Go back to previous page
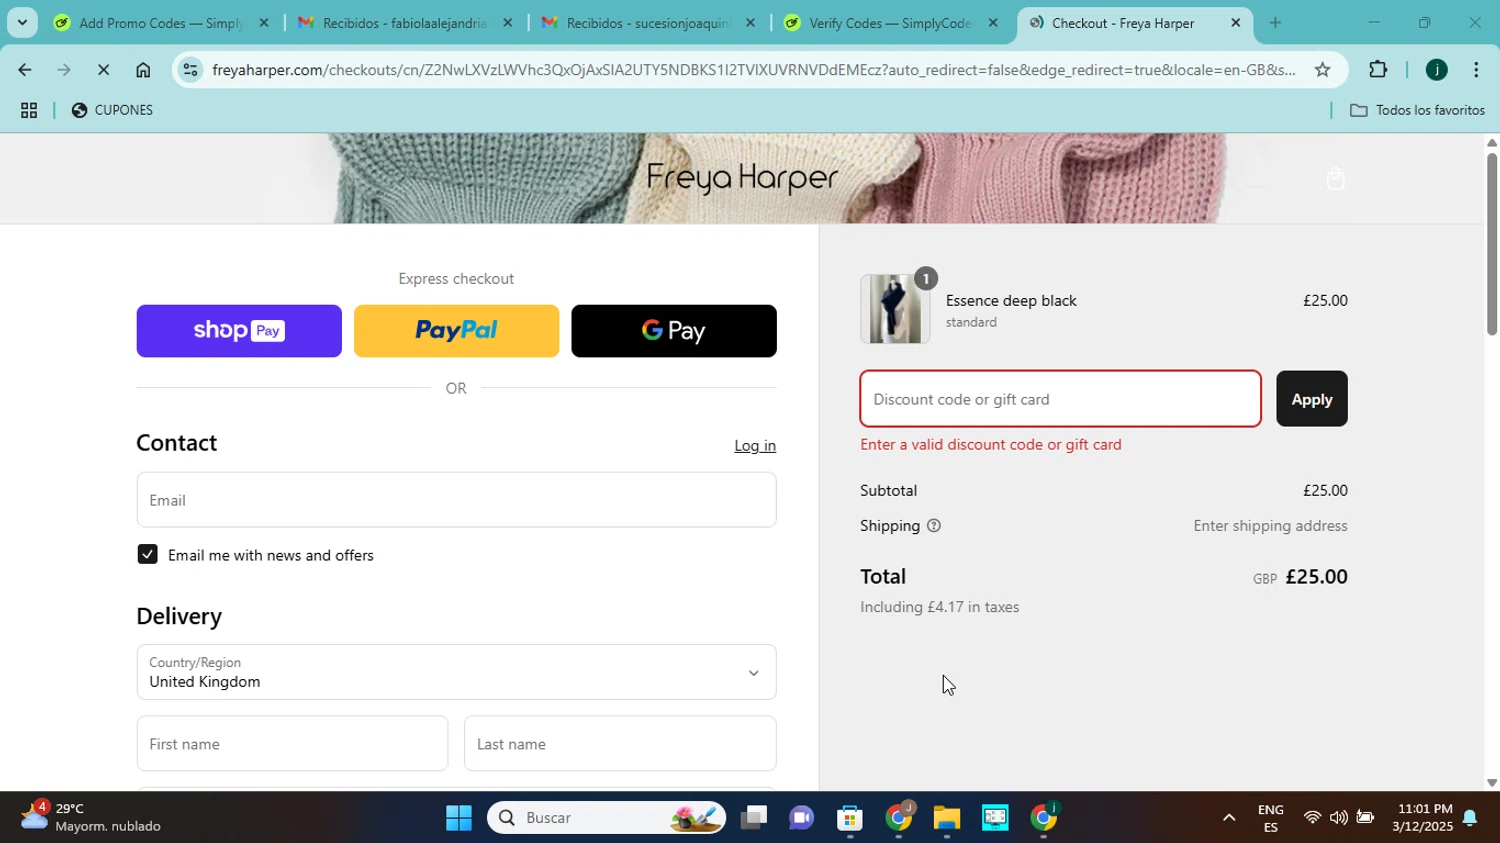1500x843 pixels. (24, 70)
